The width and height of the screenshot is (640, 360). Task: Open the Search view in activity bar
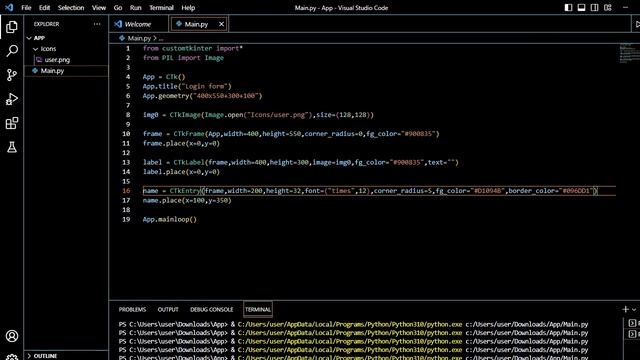(12, 51)
